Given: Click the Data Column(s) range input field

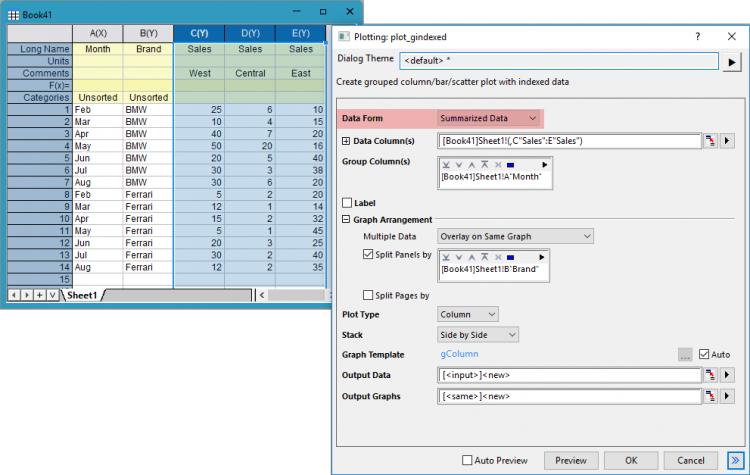Looking at the screenshot, I should coord(569,141).
